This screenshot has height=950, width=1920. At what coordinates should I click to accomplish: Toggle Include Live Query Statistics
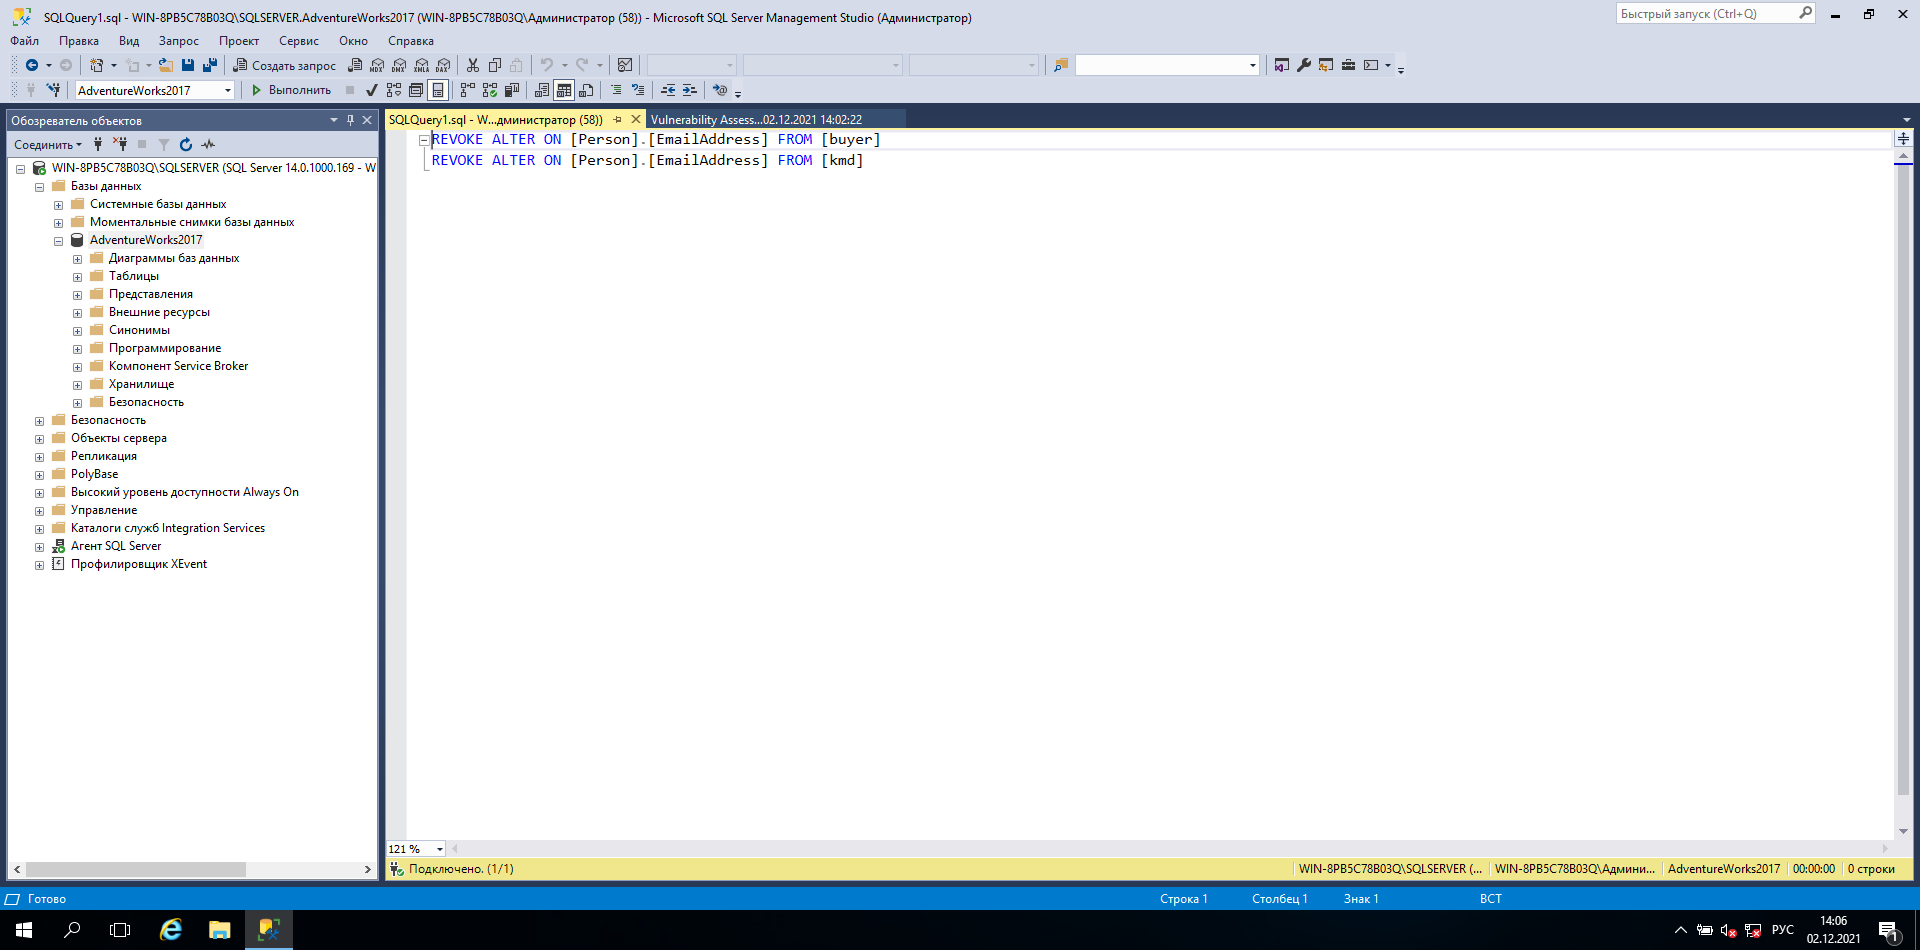[x=490, y=90]
